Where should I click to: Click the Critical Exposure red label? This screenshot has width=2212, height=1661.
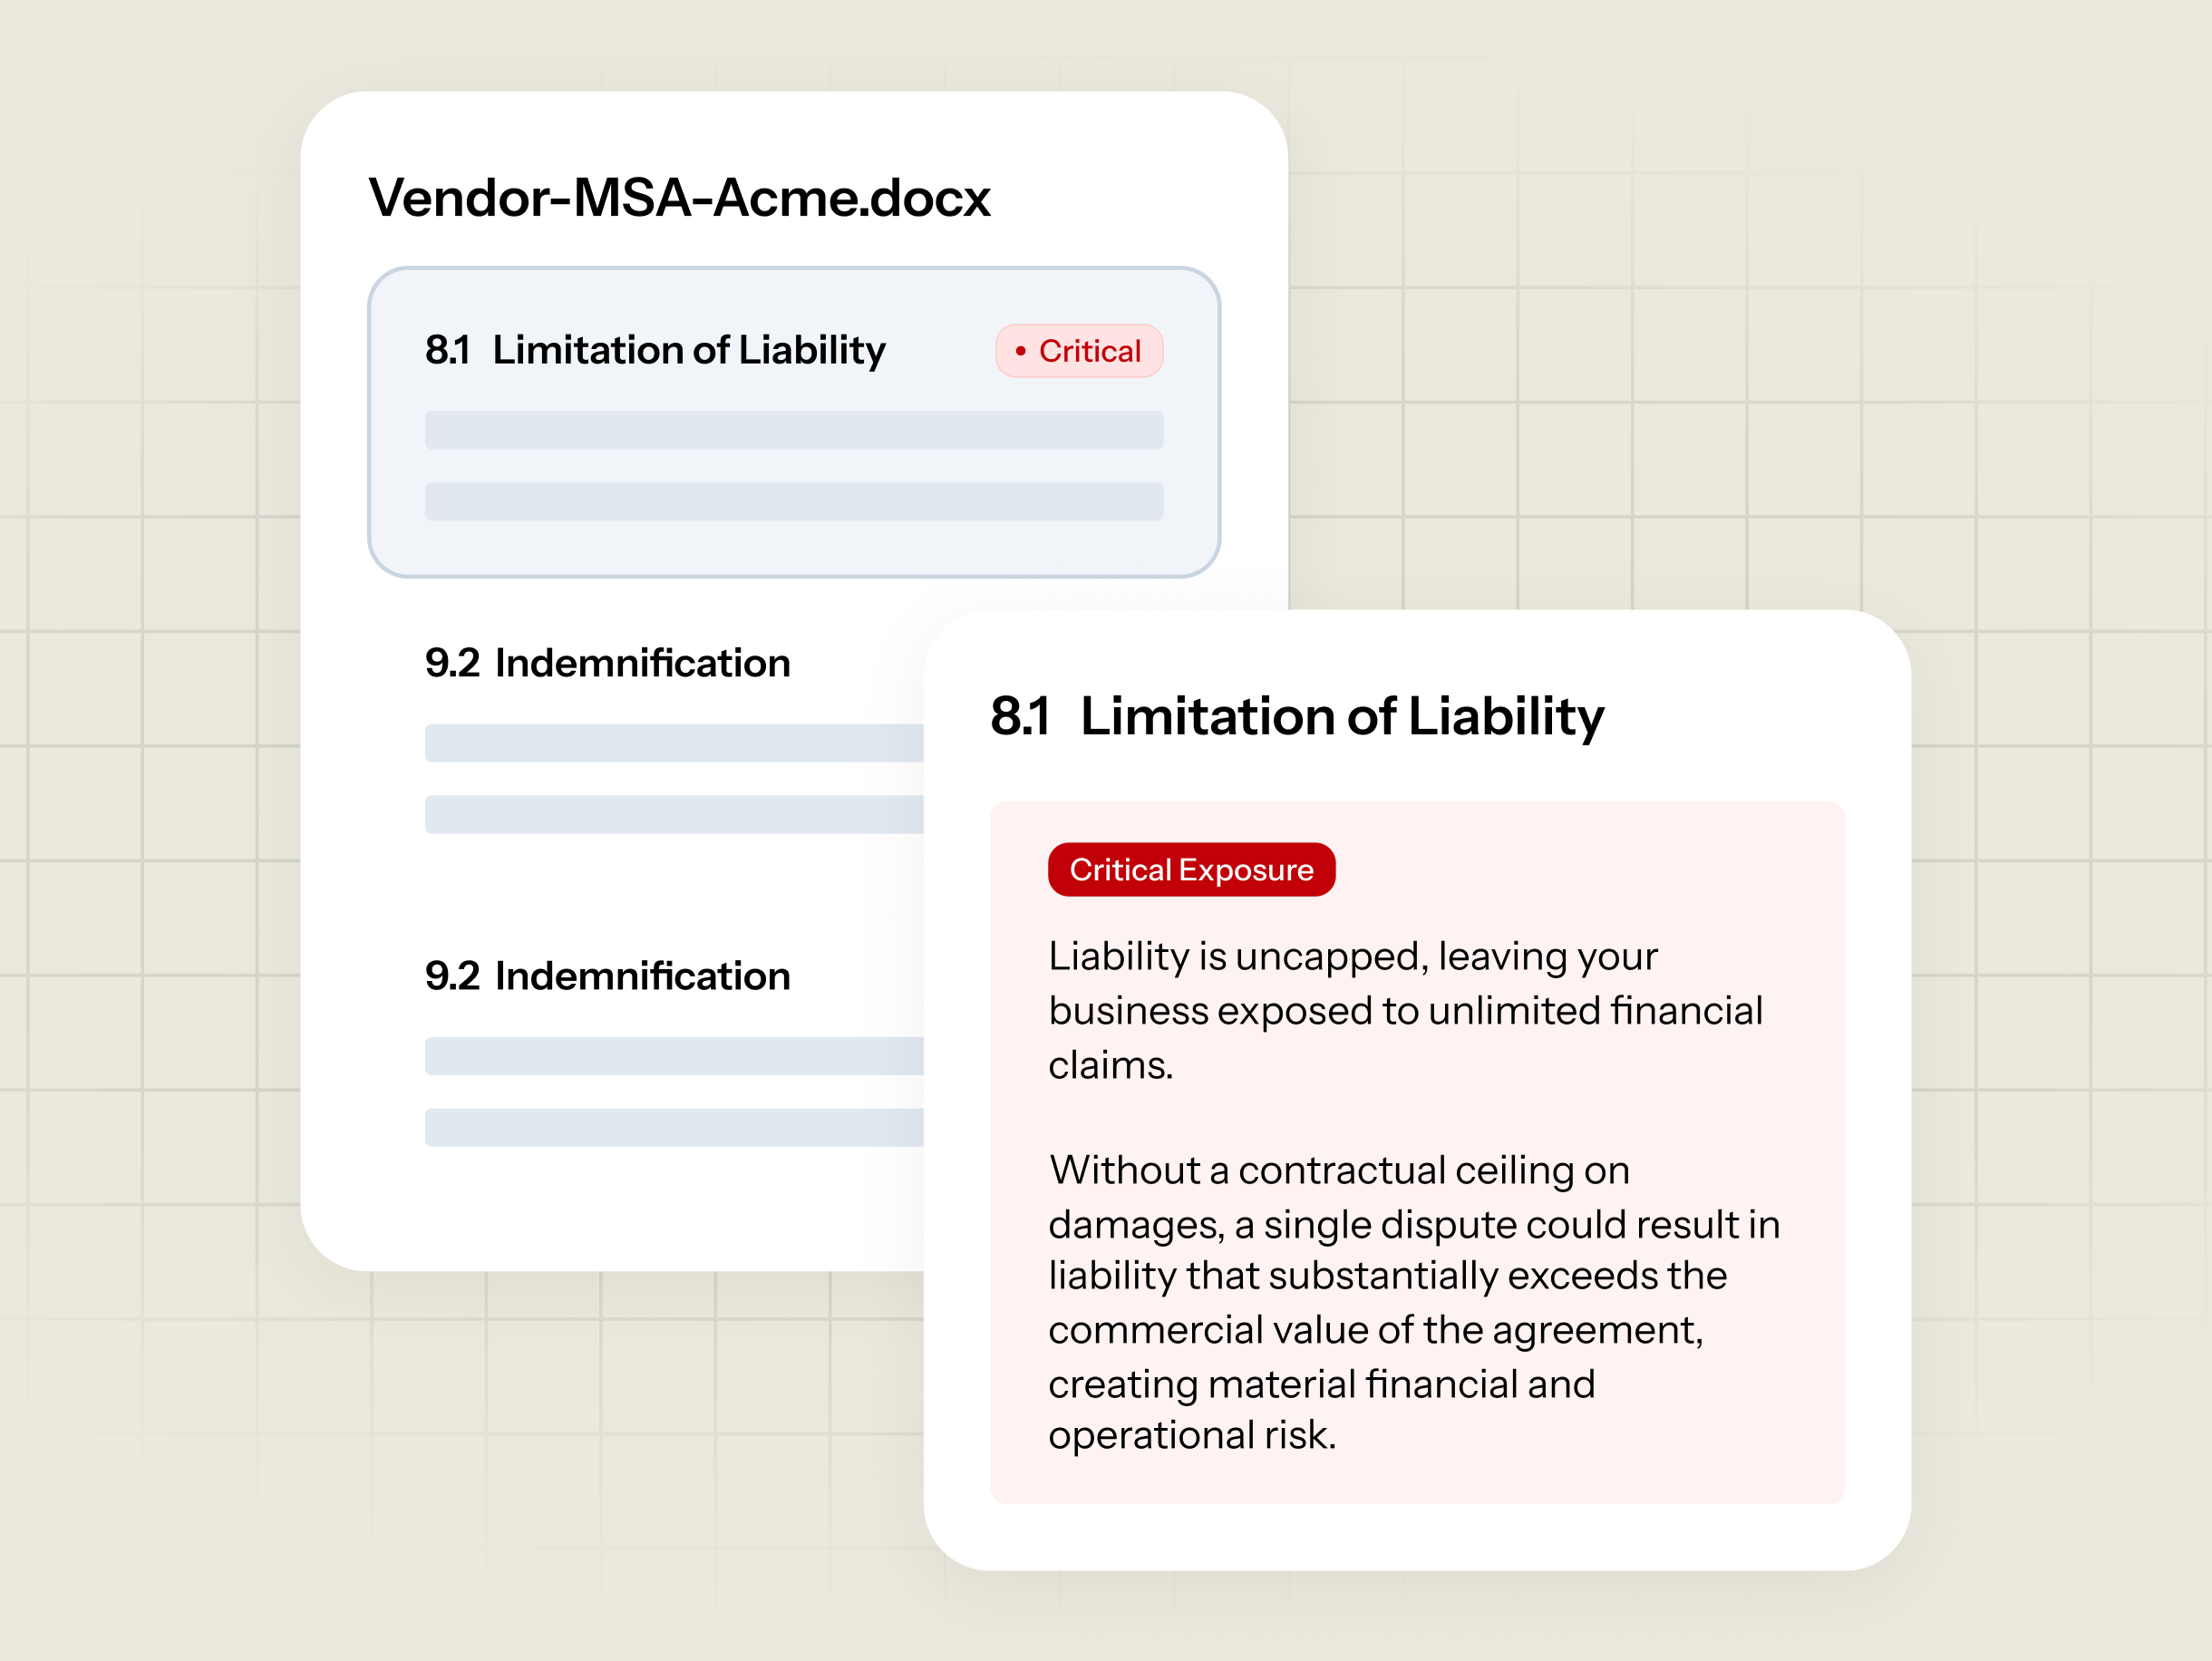[1191, 870]
